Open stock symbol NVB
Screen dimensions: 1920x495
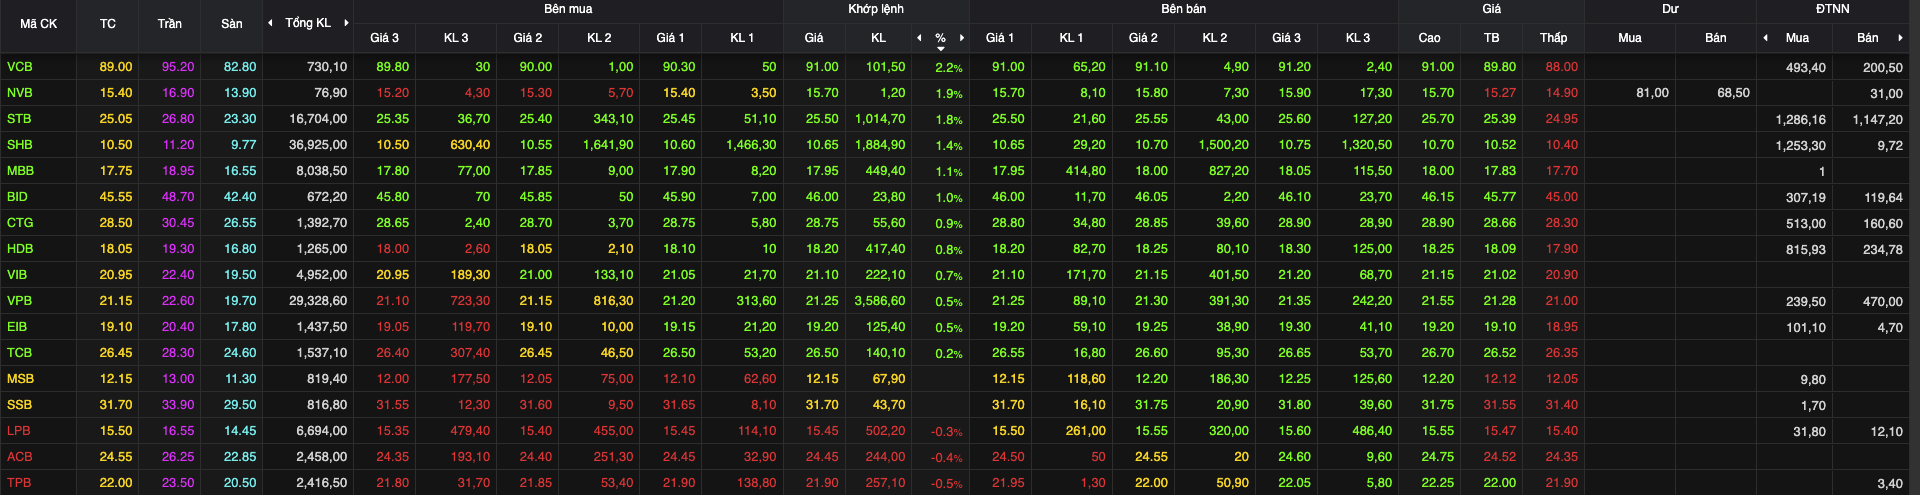point(20,93)
